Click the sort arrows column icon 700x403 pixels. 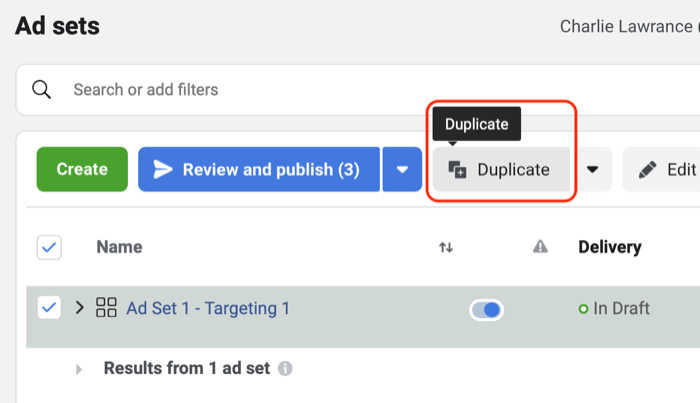tap(446, 247)
